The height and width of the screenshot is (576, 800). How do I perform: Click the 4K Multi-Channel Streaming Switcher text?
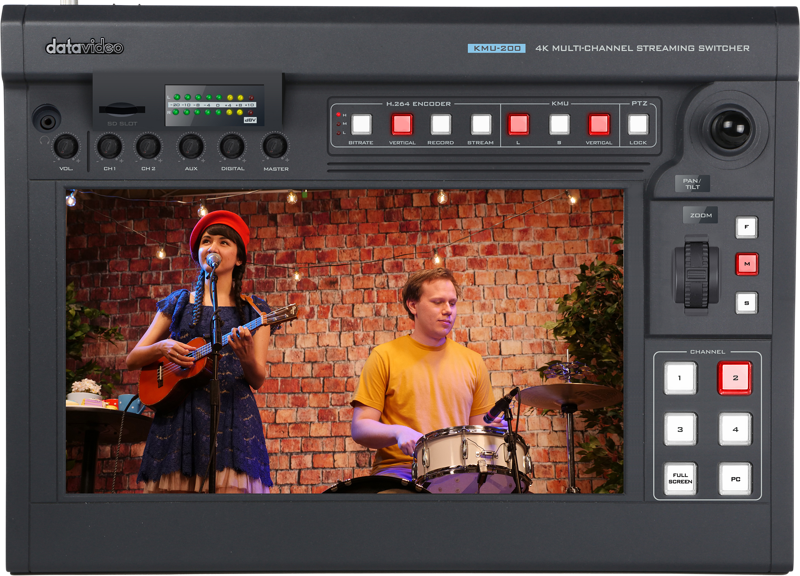642,48
